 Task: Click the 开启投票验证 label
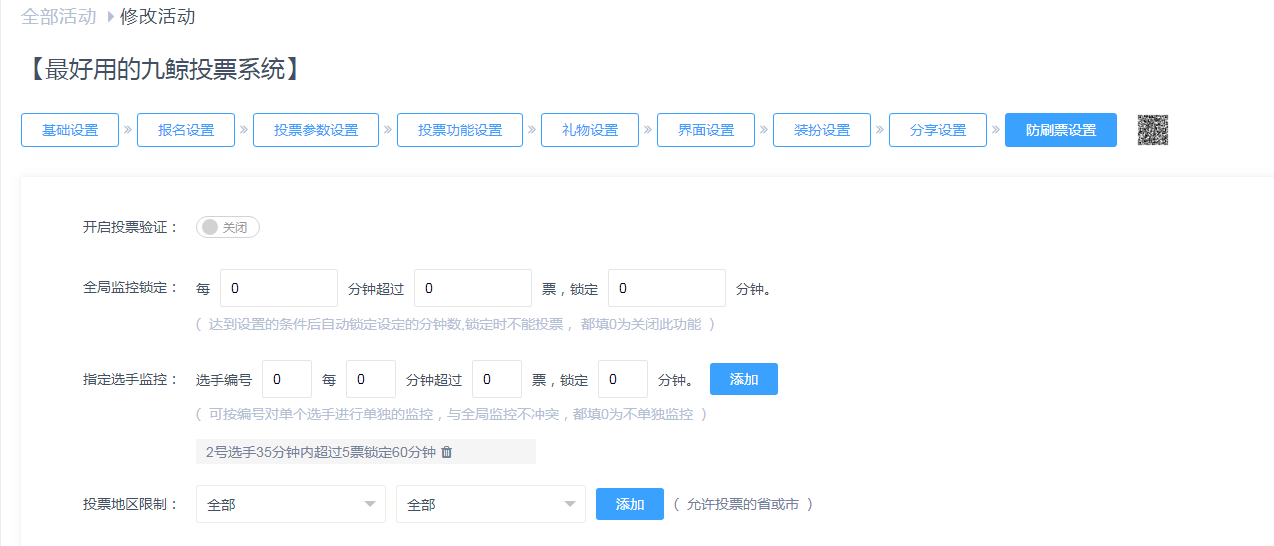[130, 227]
